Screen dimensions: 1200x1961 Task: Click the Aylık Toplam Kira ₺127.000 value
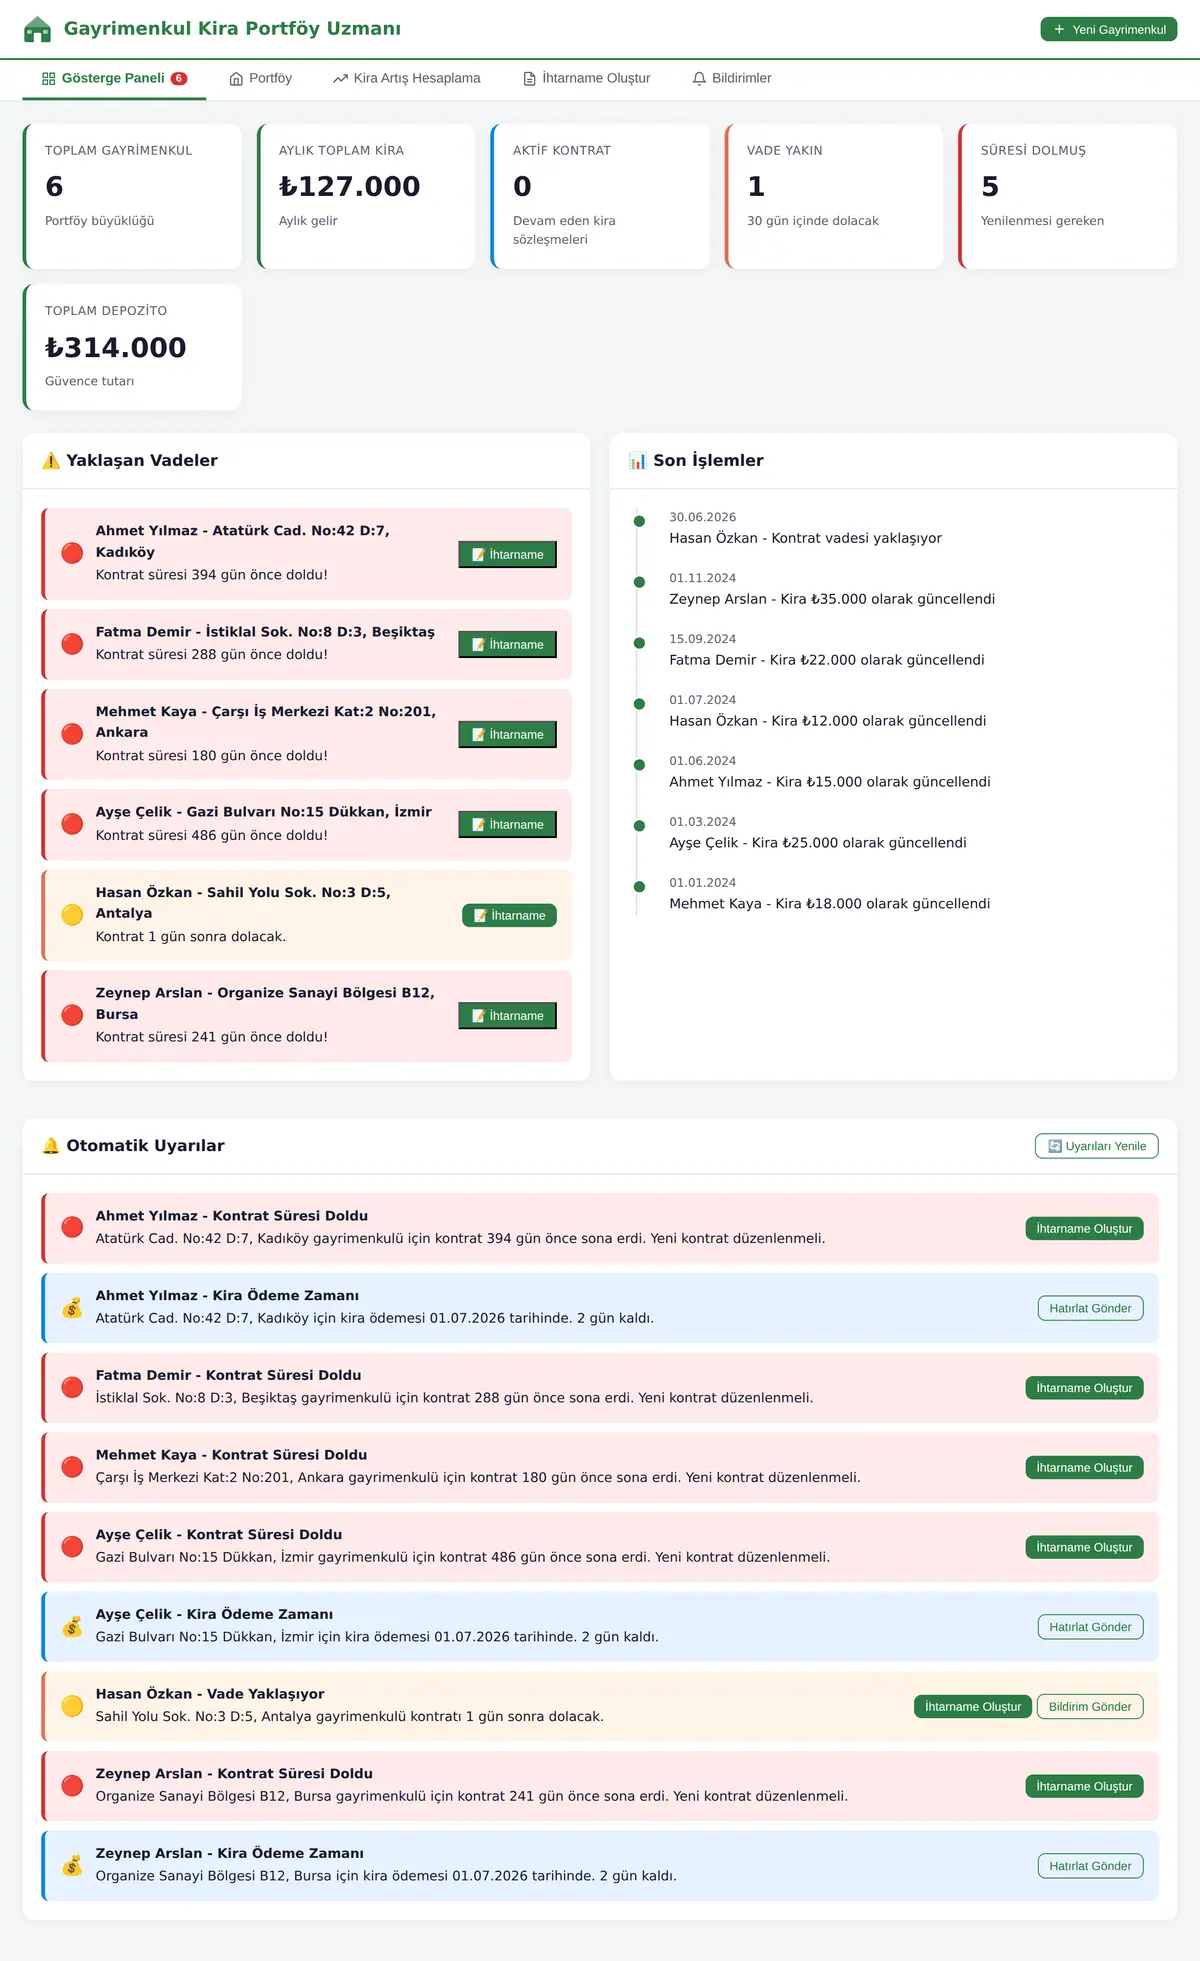(349, 187)
